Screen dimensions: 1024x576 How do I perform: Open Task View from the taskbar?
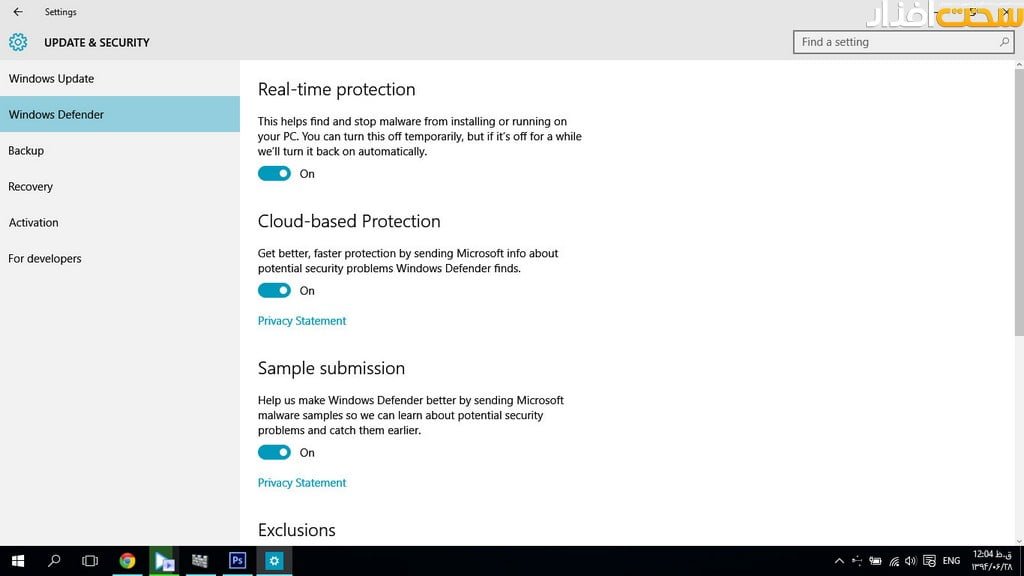[x=90, y=561]
